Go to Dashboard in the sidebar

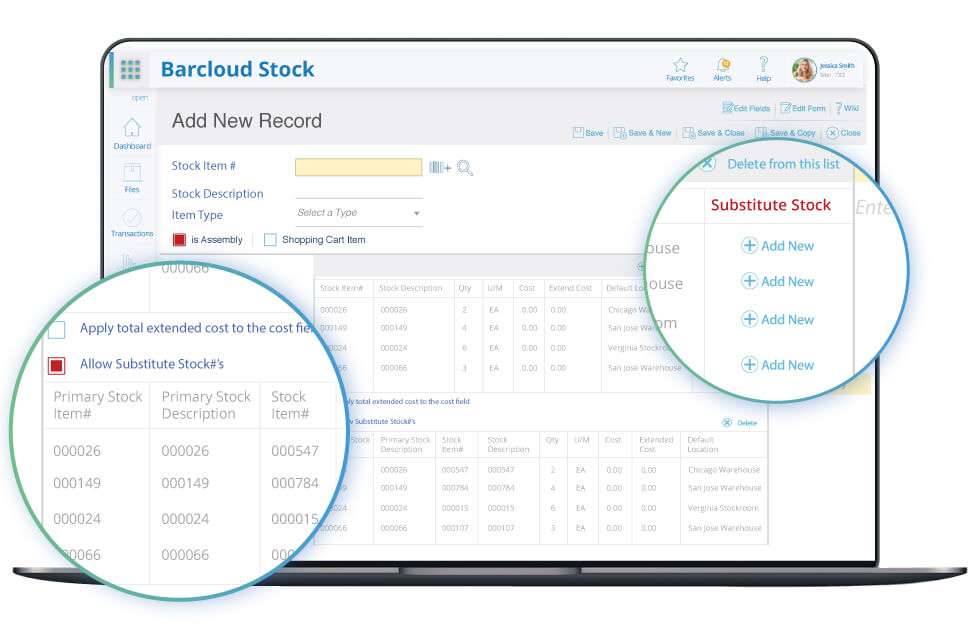132,133
